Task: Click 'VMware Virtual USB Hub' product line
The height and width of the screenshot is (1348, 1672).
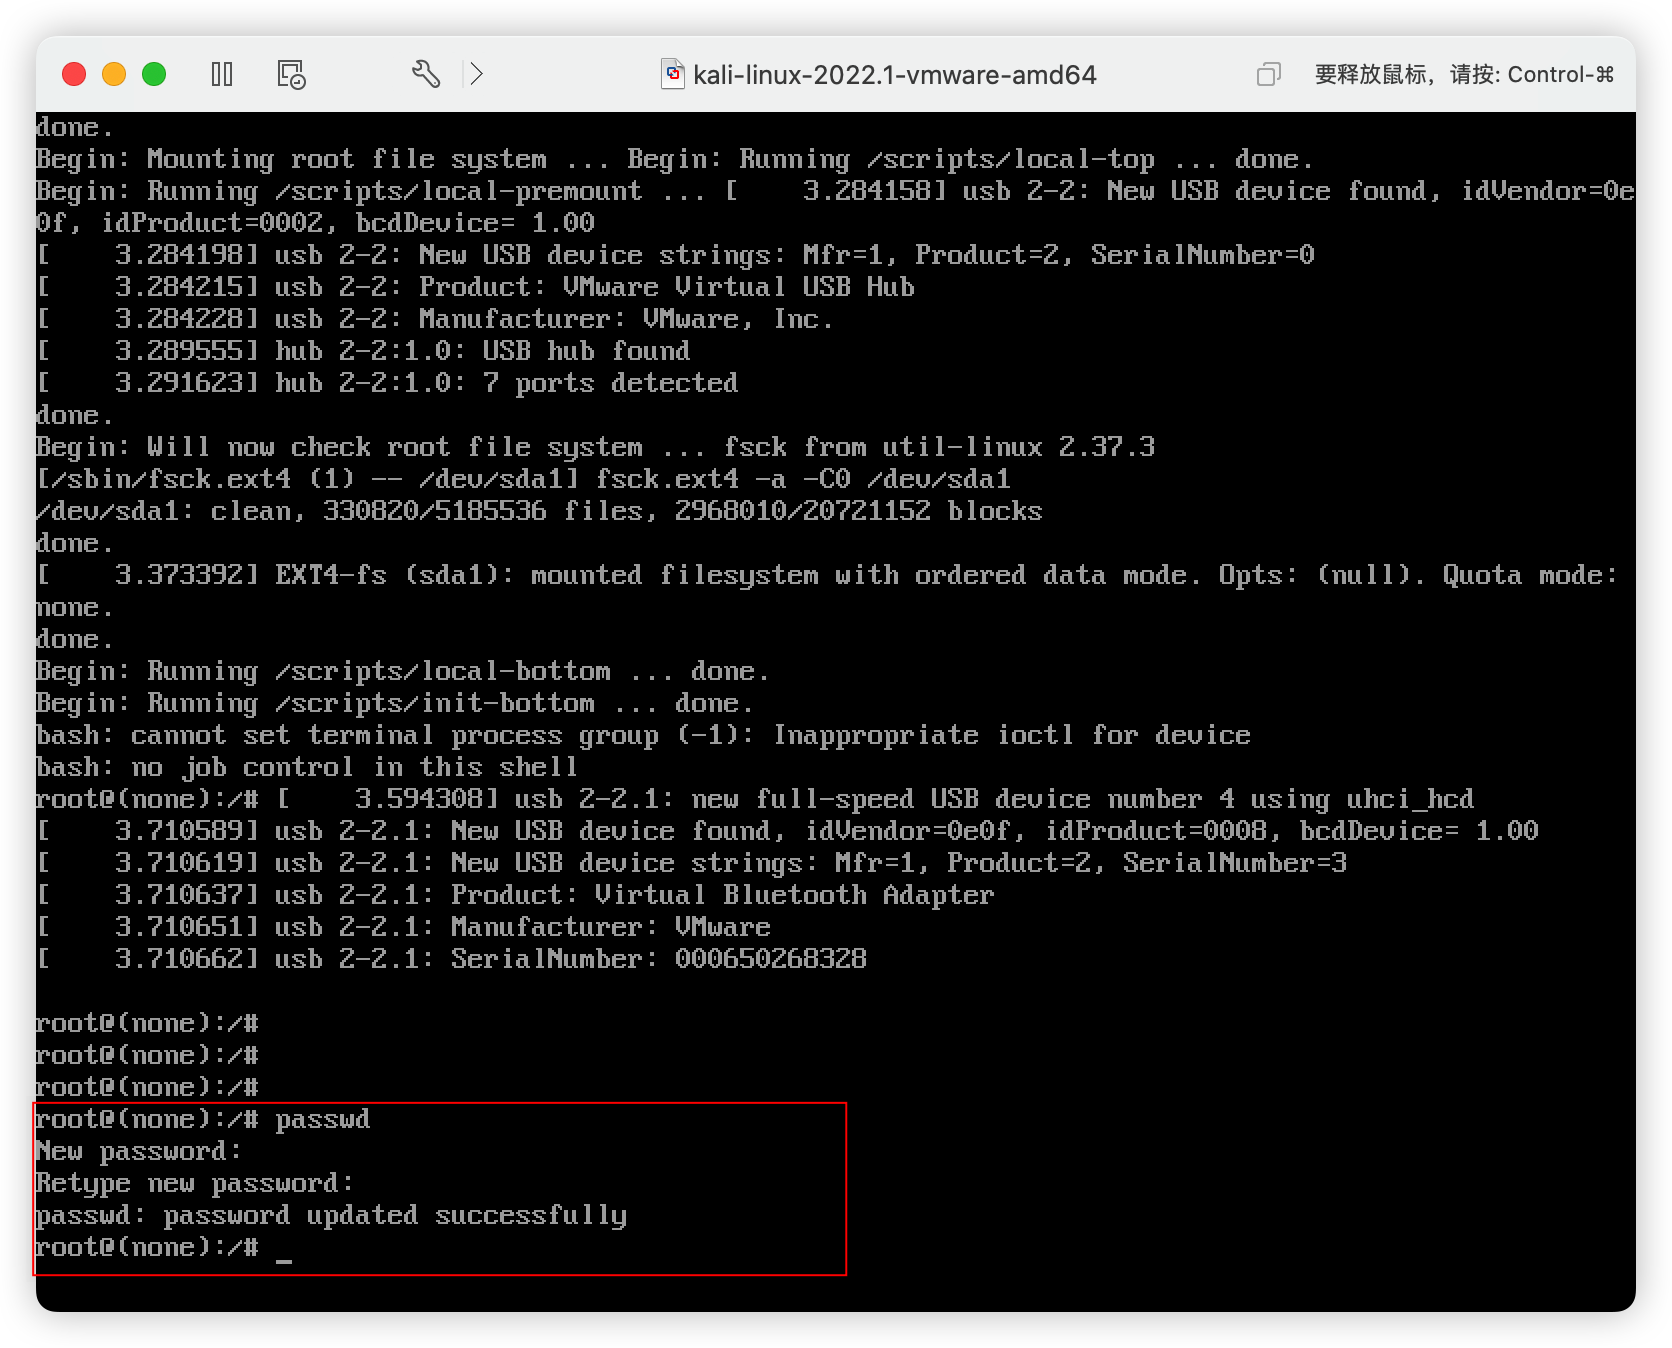Action: (475, 287)
